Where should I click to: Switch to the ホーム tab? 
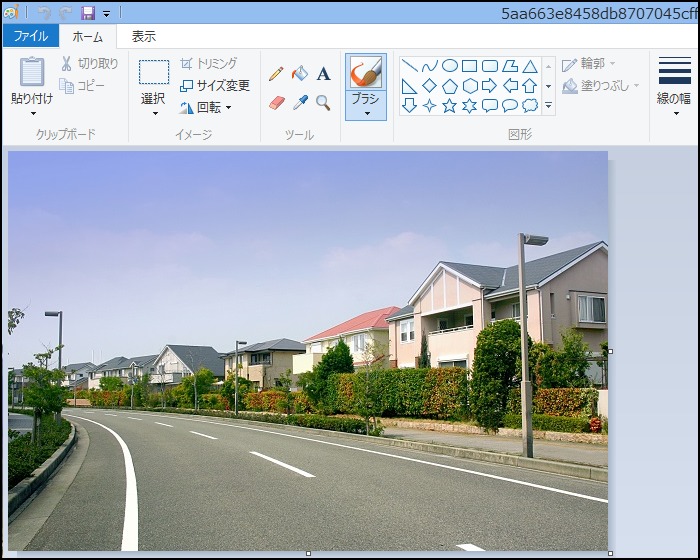click(88, 37)
